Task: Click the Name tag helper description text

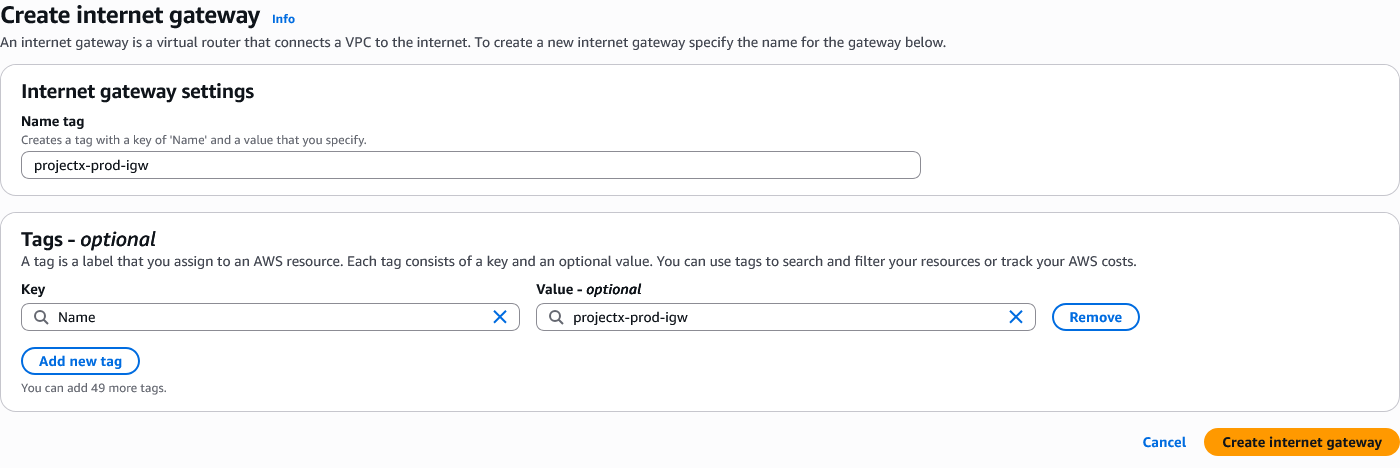Action: [x=193, y=140]
